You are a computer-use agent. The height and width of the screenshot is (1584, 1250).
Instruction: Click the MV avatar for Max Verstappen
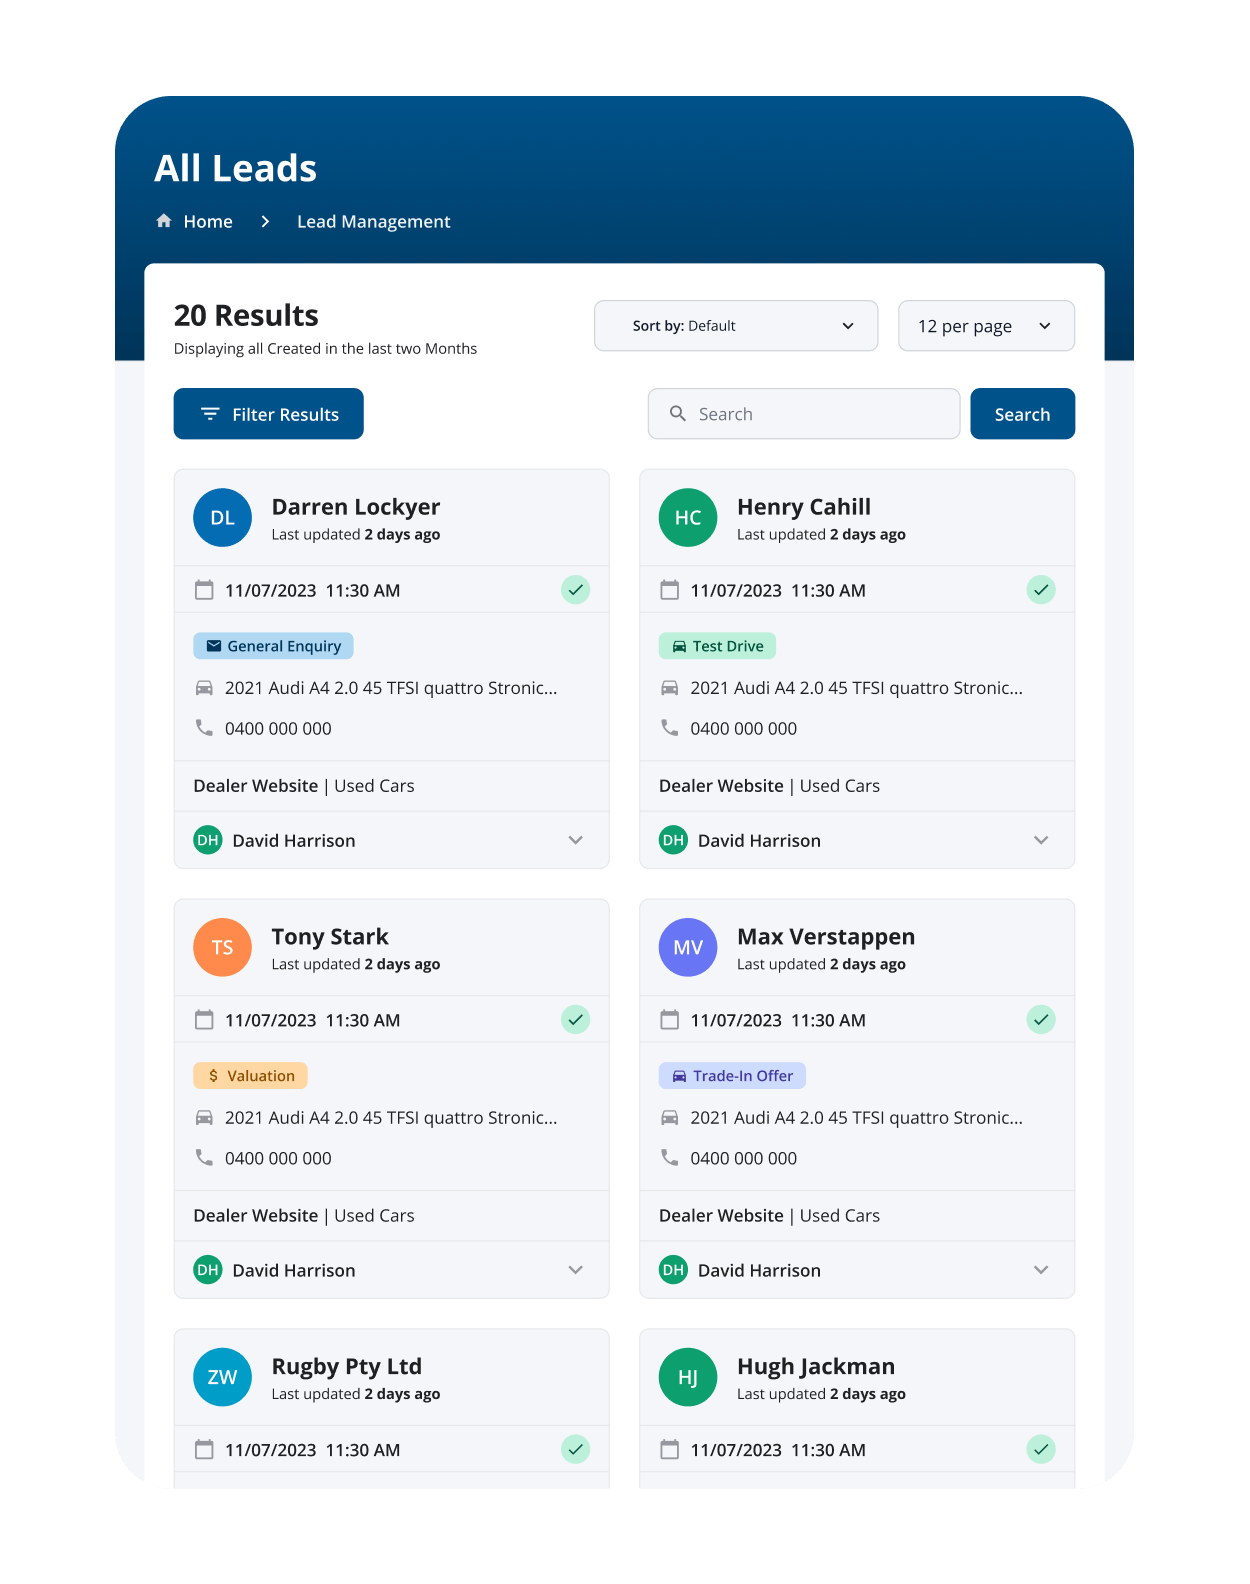pyautogui.click(x=688, y=948)
